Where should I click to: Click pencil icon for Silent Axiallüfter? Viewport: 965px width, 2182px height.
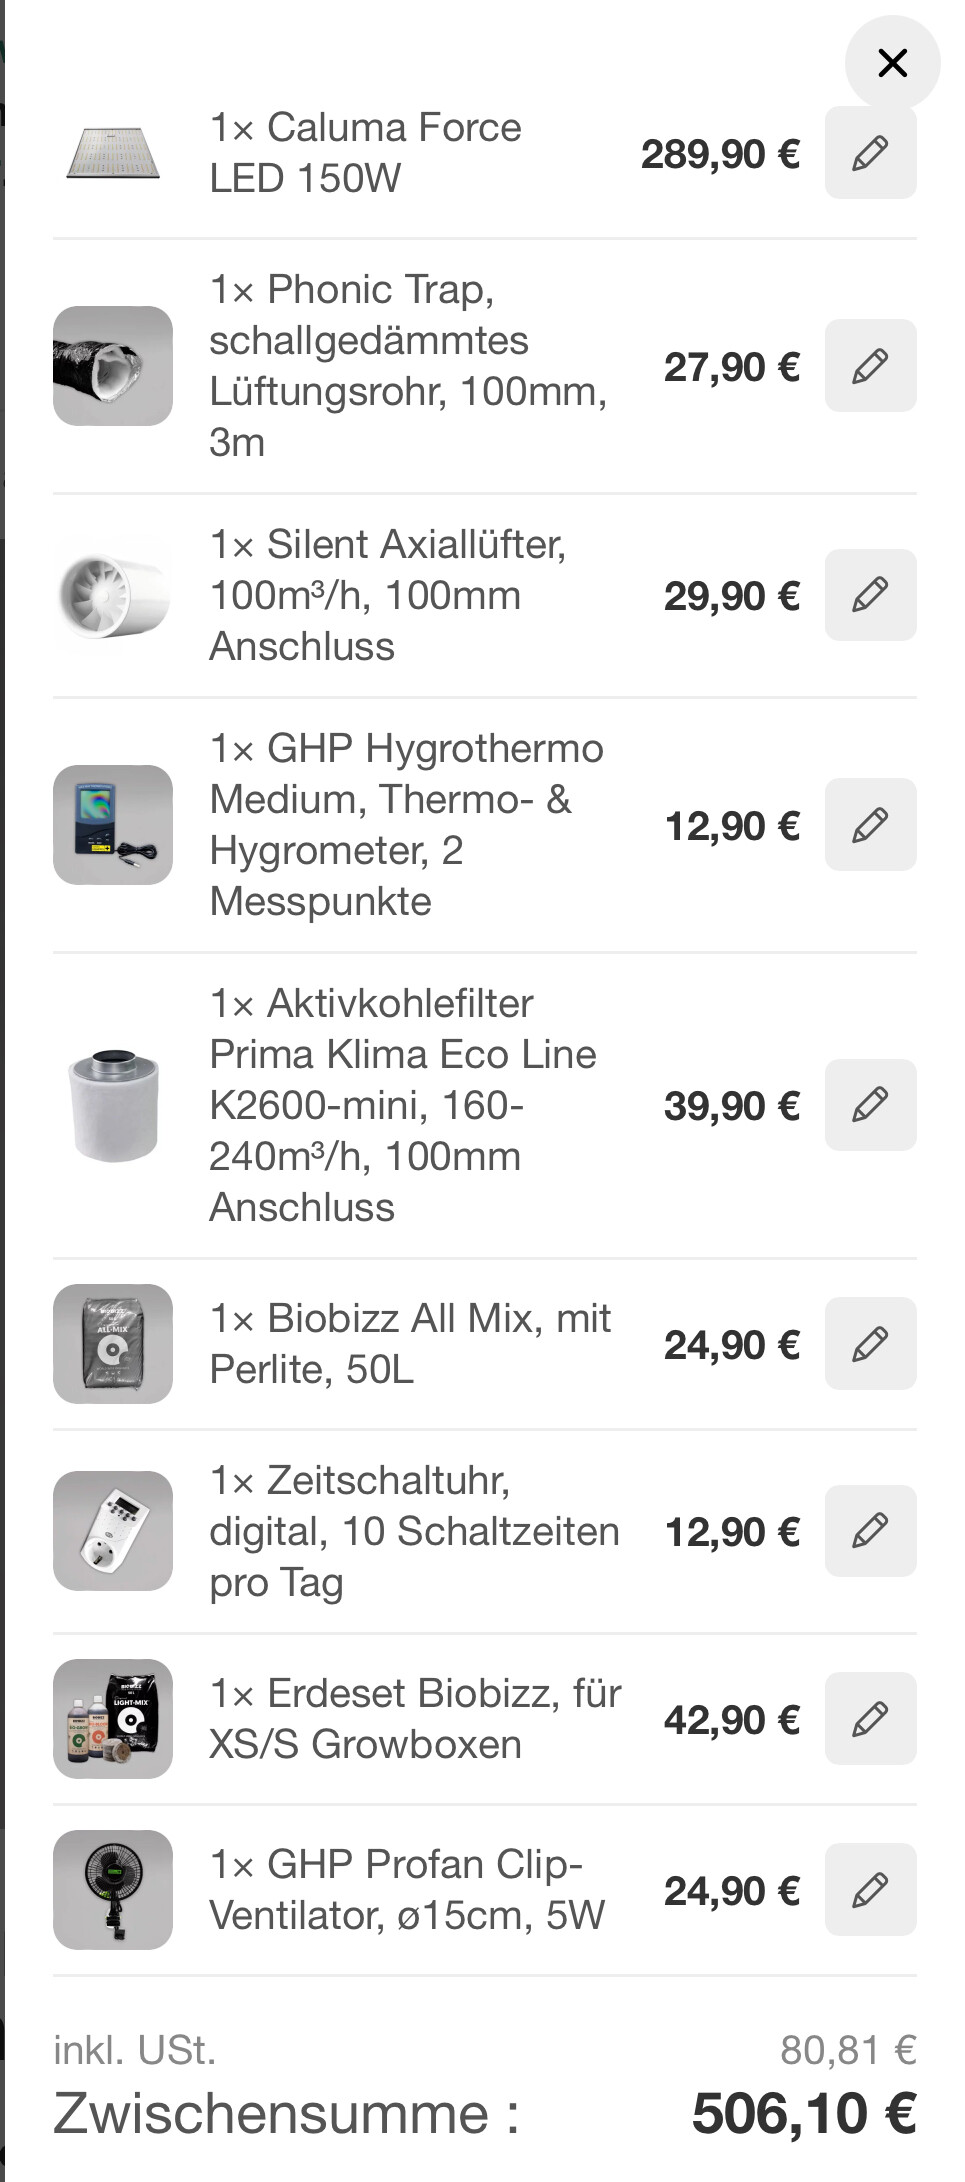click(870, 595)
